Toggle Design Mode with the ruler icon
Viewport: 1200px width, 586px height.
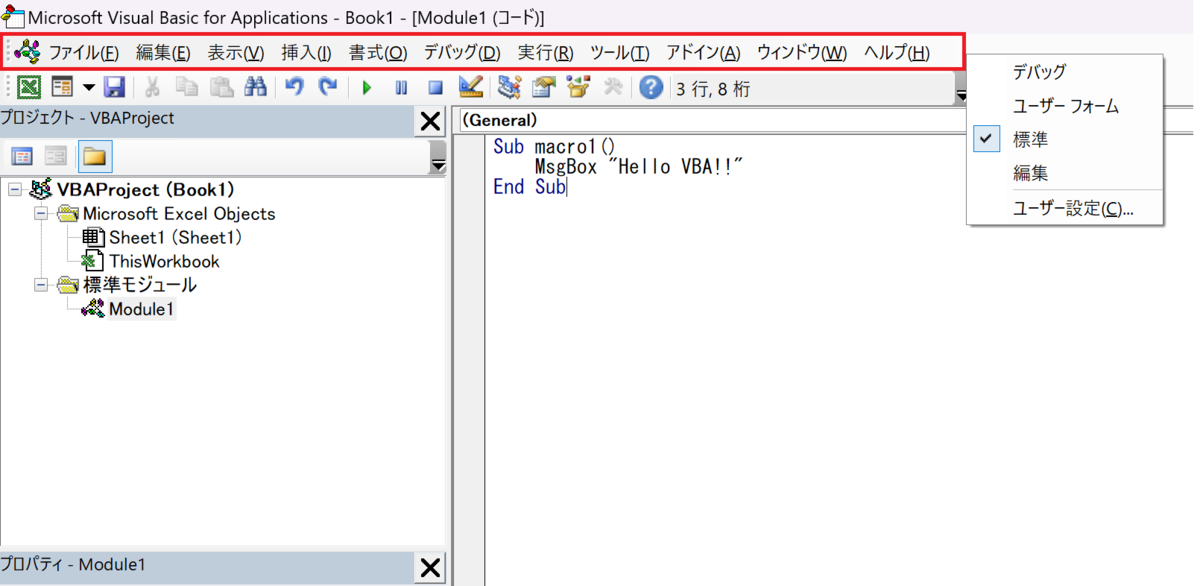coord(470,88)
